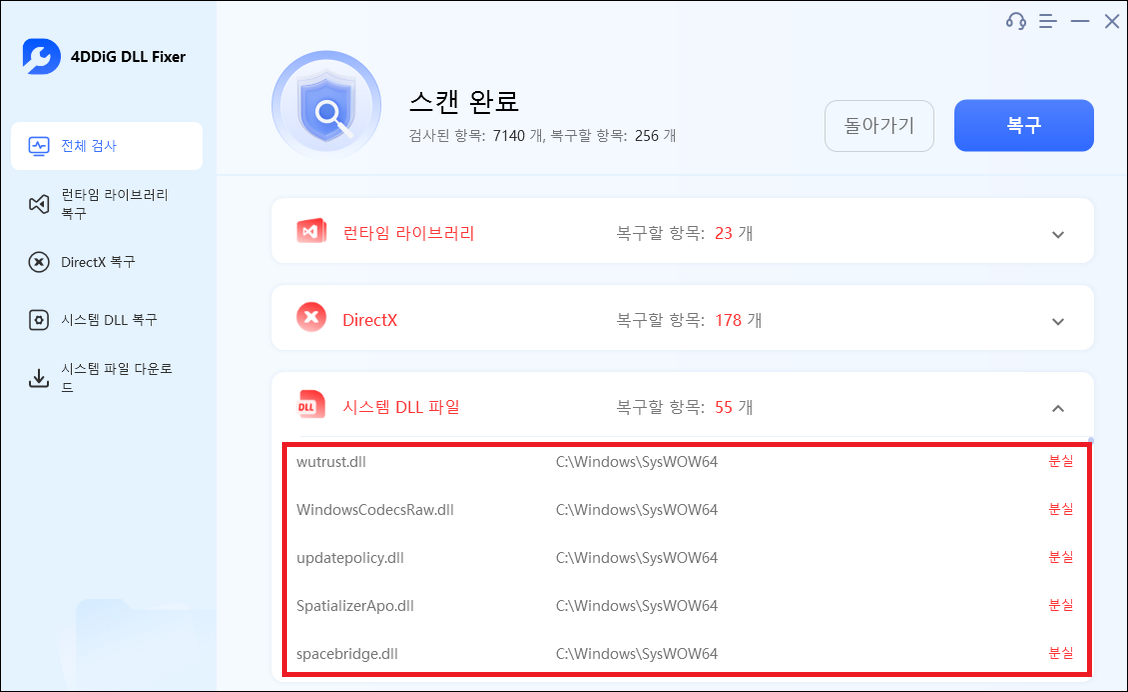
Task: Open the hamburger menu icon
Action: tap(1047, 22)
